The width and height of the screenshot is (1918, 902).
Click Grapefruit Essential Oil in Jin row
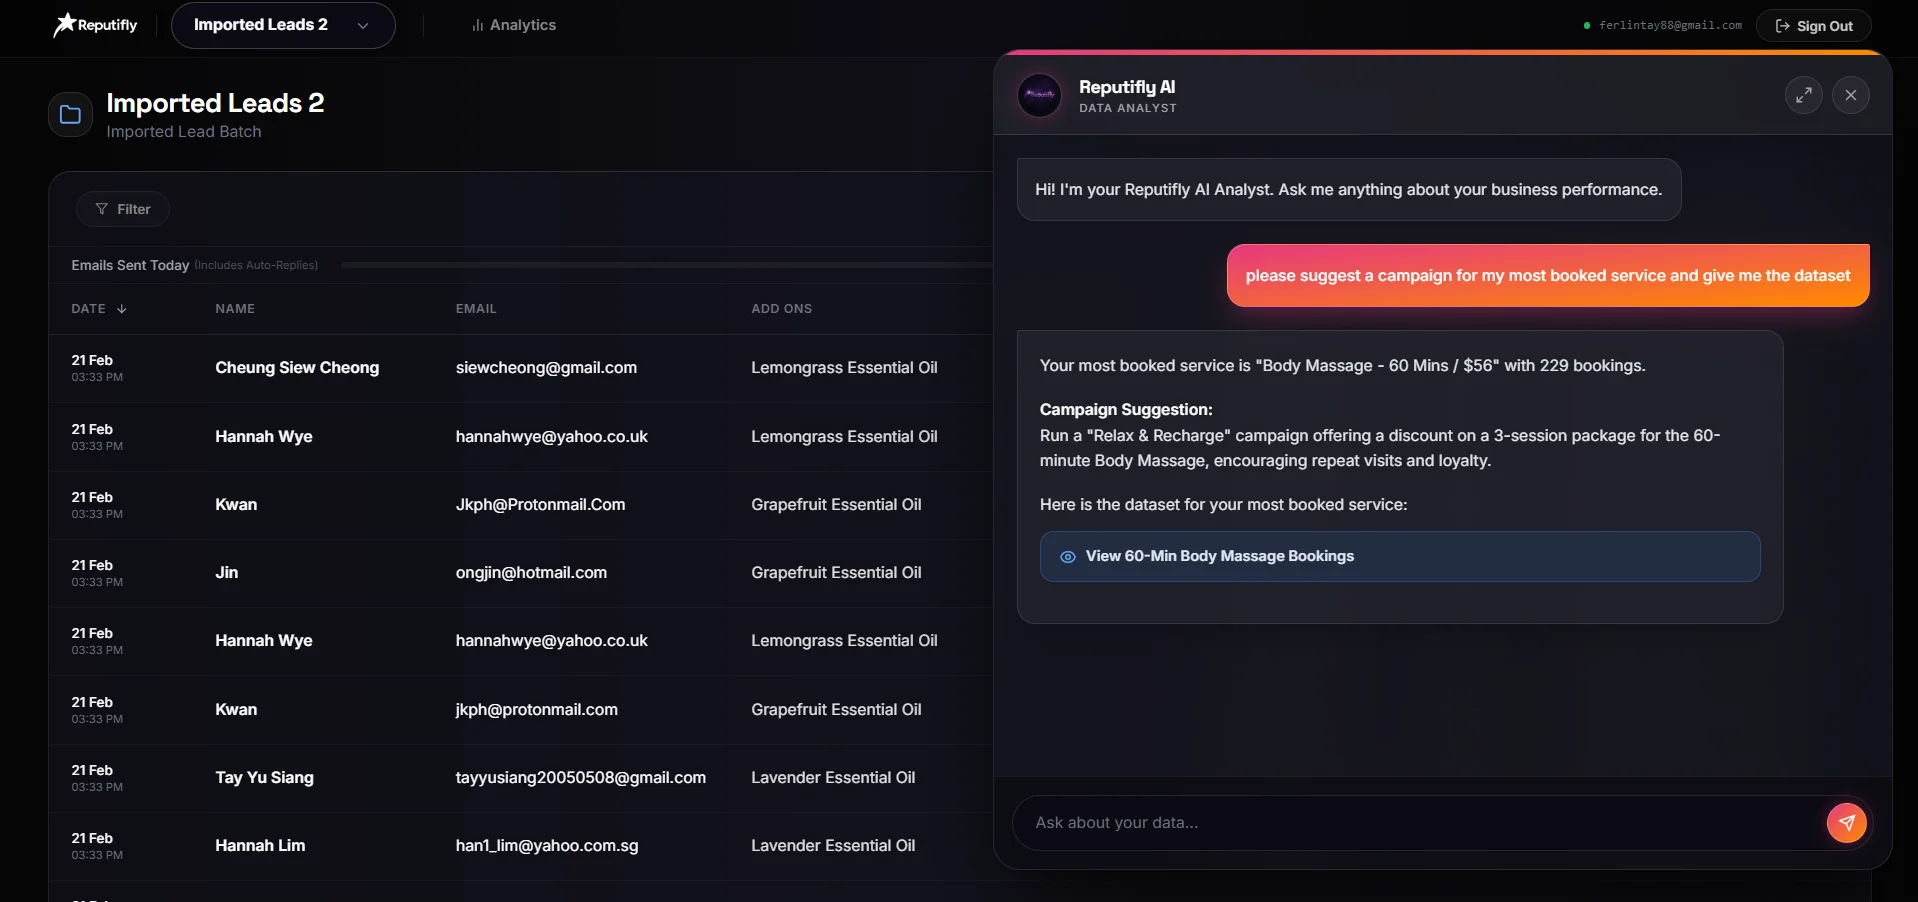click(x=836, y=573)
